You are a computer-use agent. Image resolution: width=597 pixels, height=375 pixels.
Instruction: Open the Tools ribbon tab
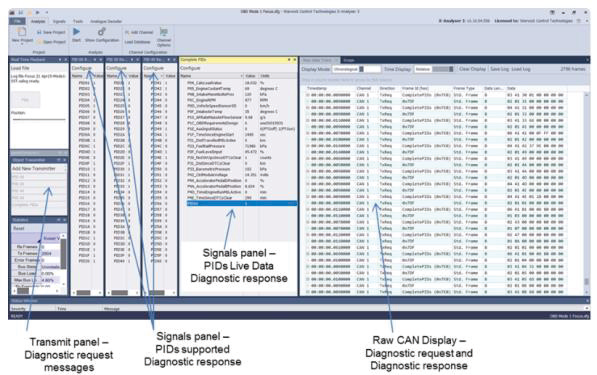(x=78, y=21)
